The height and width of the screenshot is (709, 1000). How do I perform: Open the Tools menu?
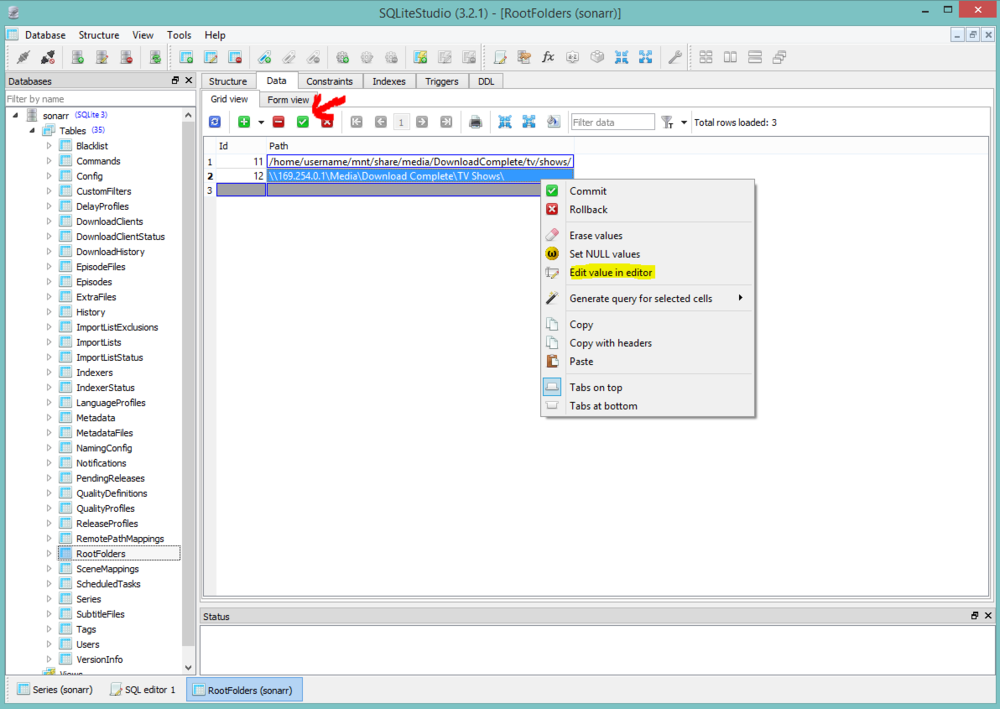[x=179, y=35]
